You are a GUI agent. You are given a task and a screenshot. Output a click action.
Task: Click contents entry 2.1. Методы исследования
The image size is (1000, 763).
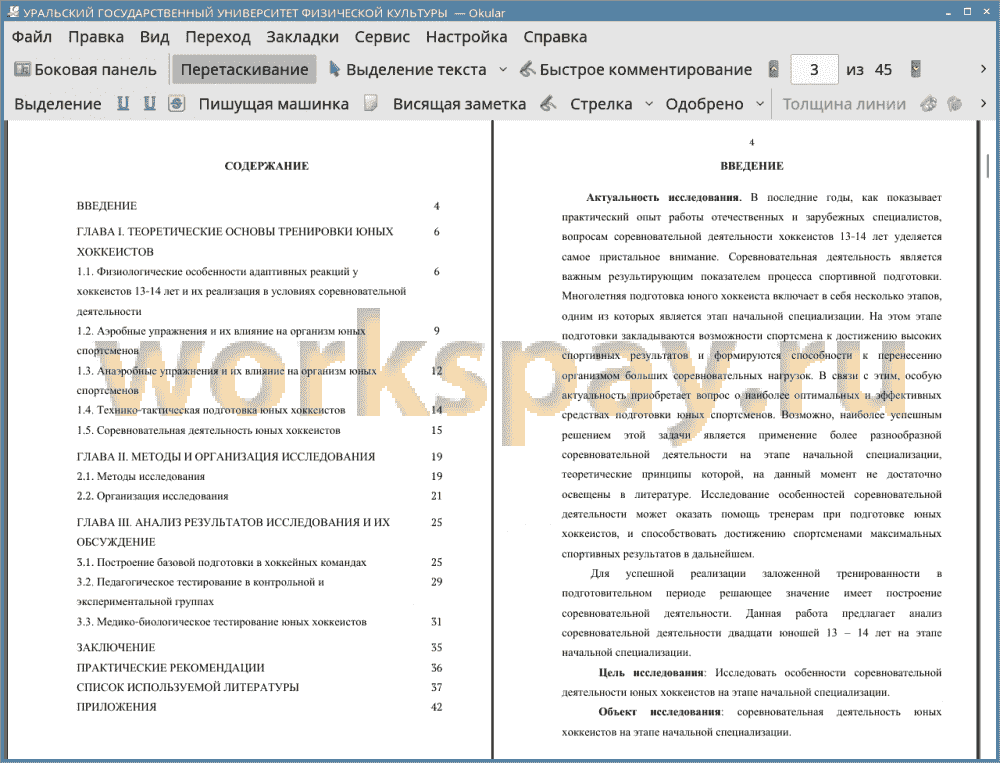[141, 477]
